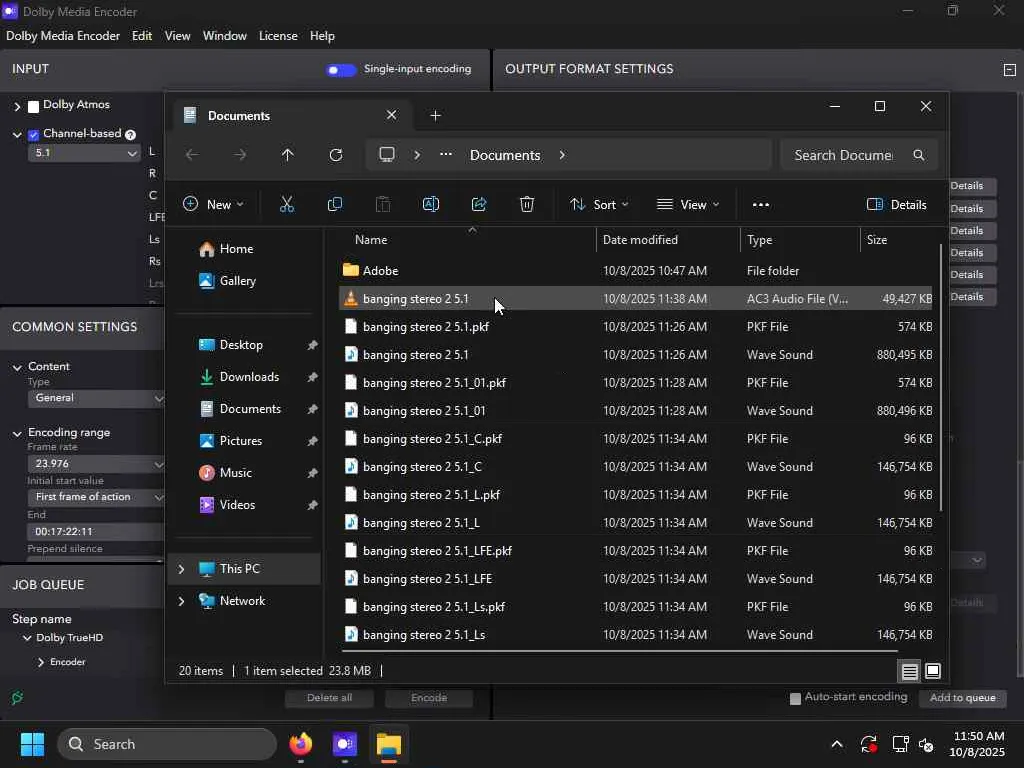
Task: Open the Window menu
Action: (x=224, y=36)
